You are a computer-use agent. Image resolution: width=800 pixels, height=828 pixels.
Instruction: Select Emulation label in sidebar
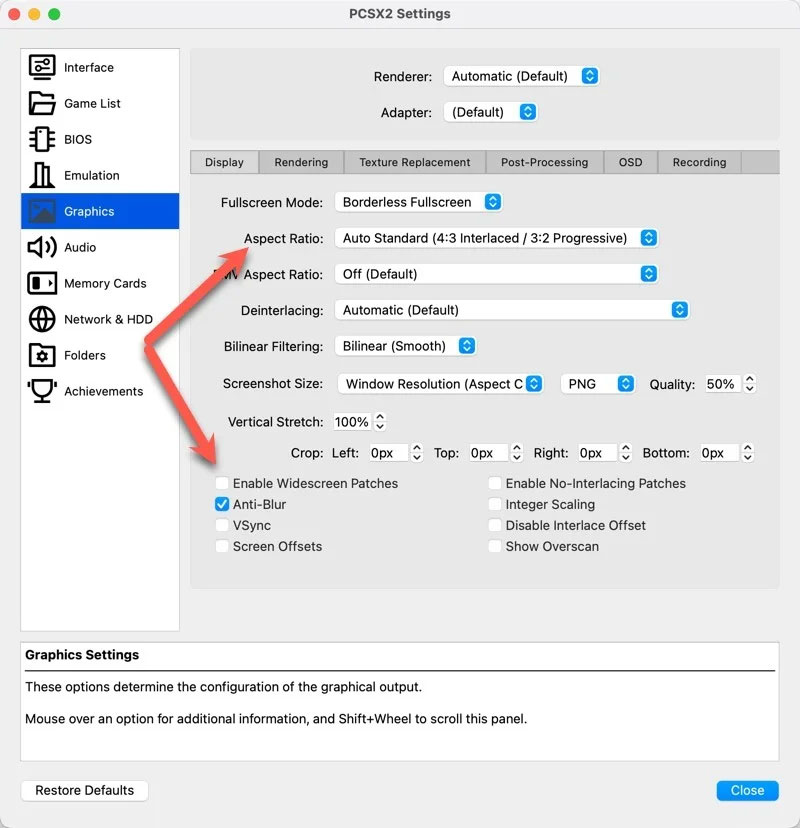click(x=91, y=175)
